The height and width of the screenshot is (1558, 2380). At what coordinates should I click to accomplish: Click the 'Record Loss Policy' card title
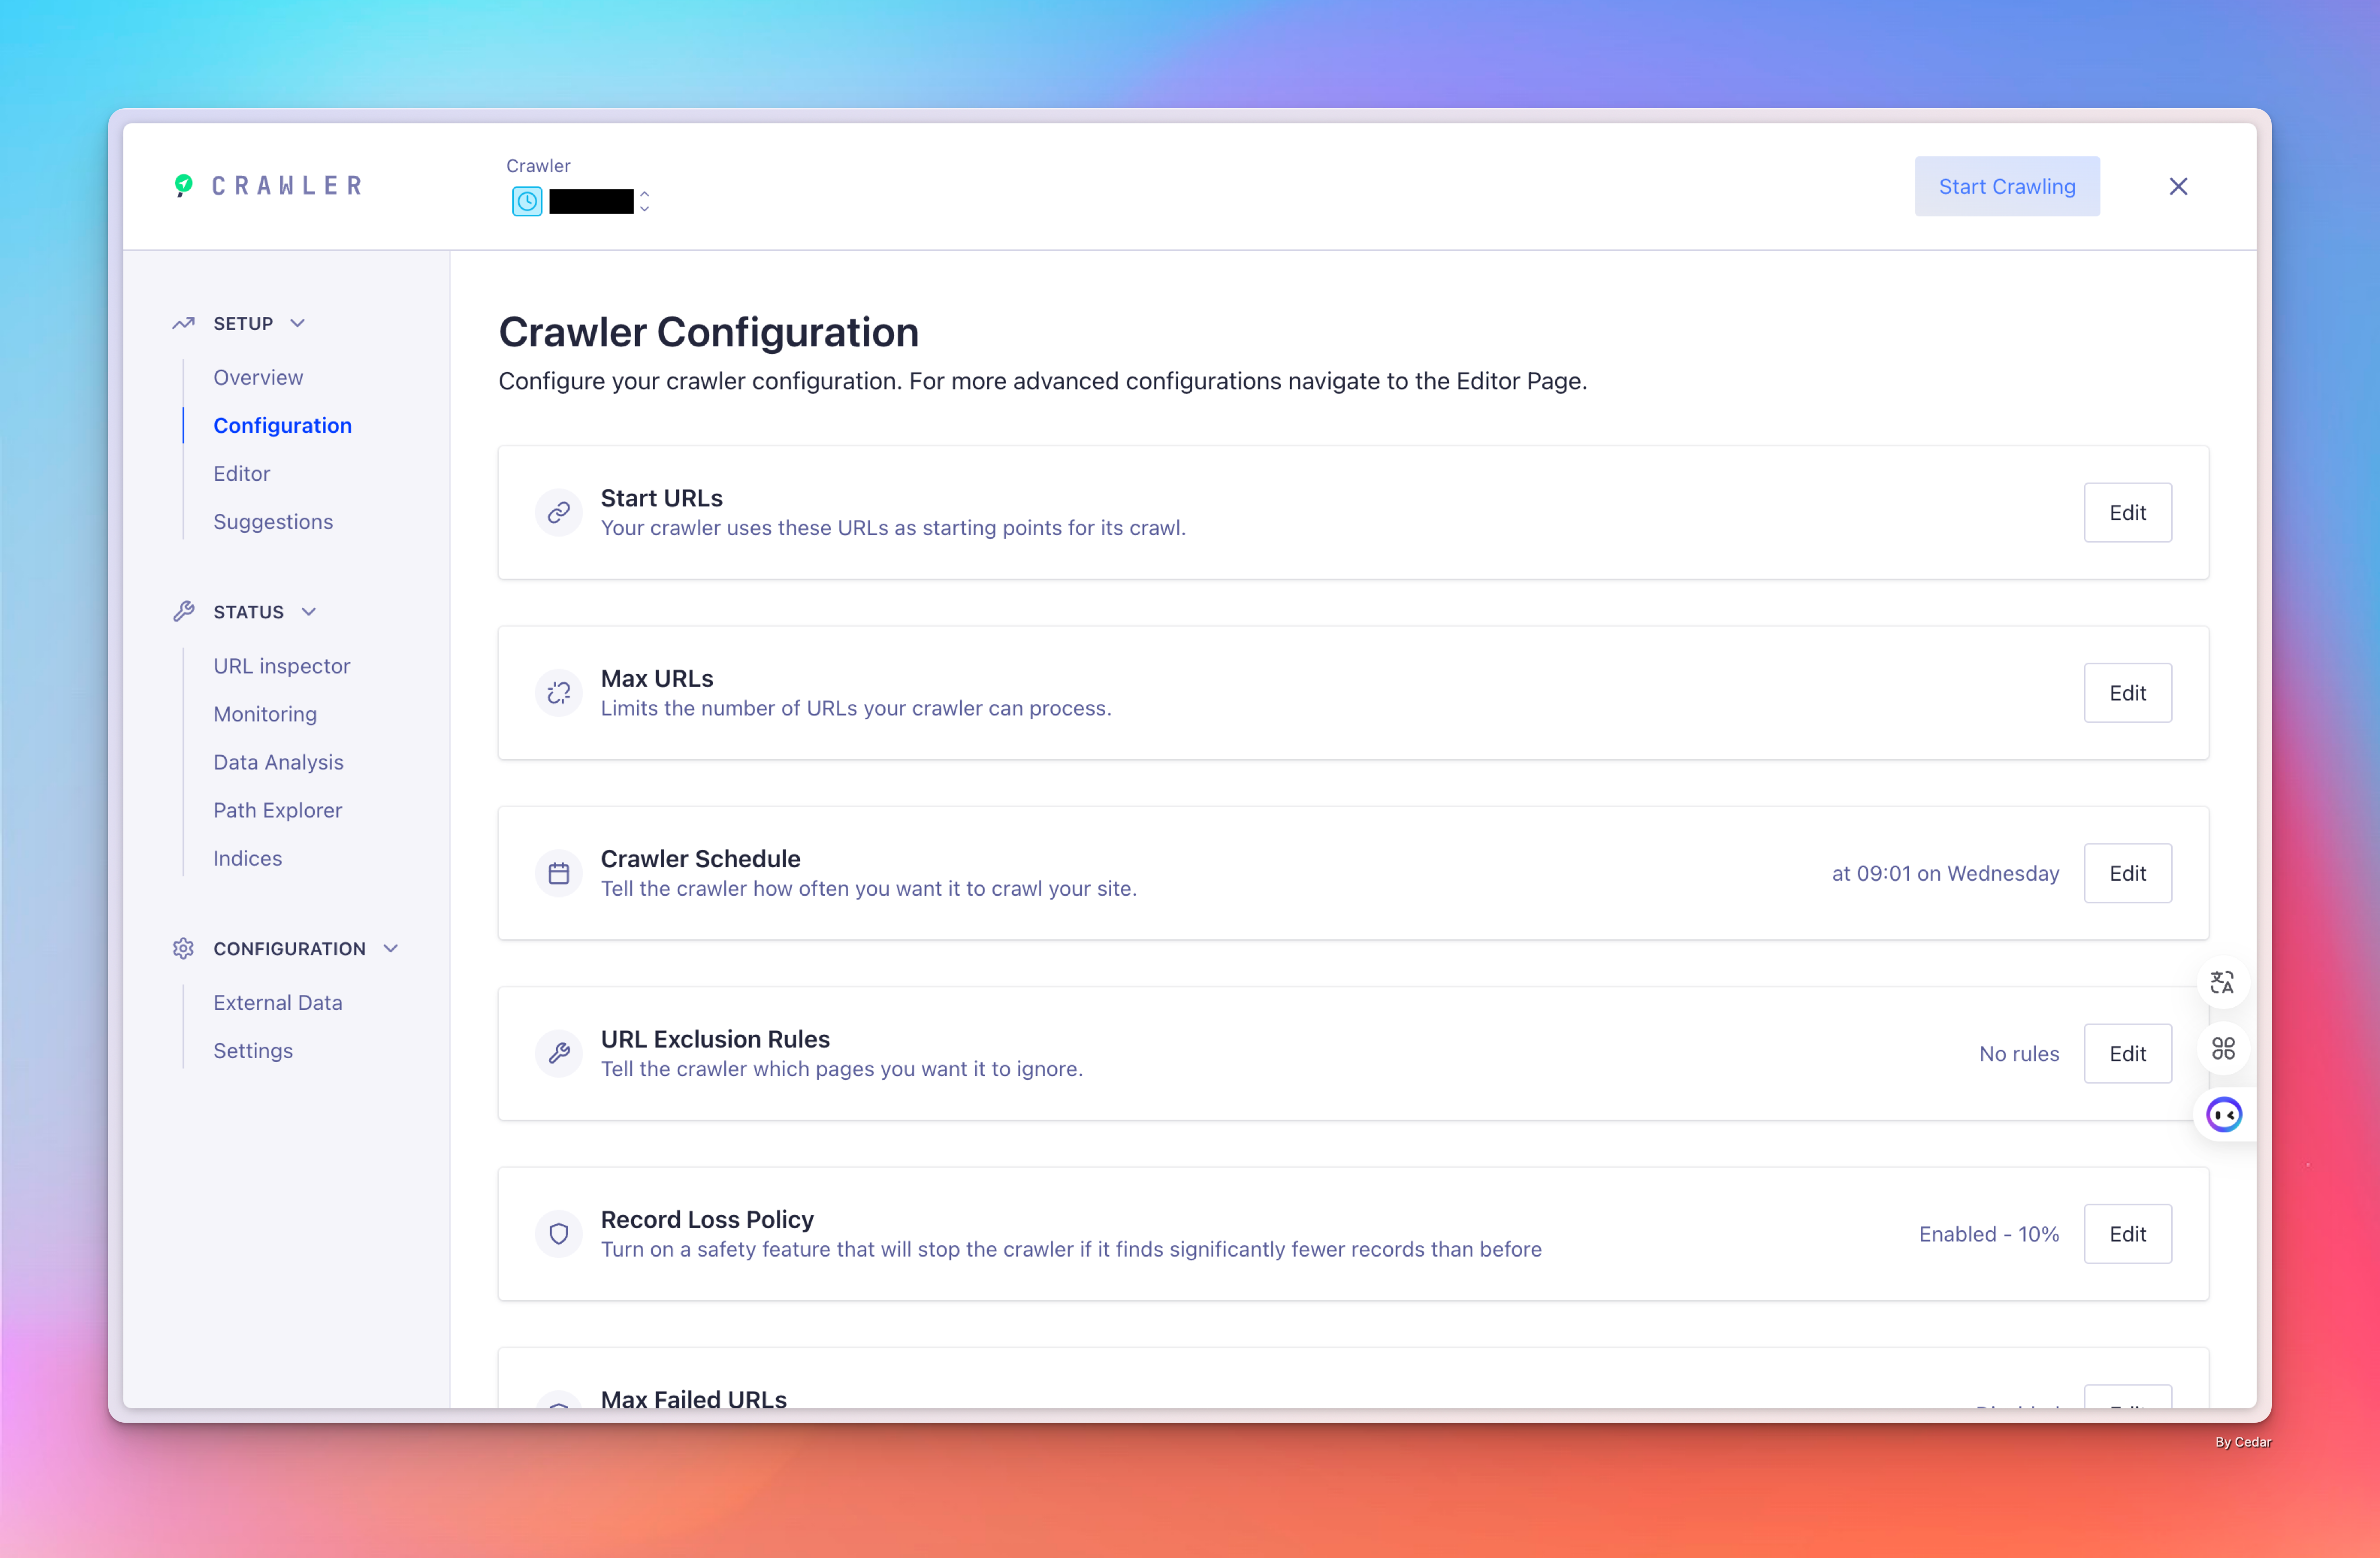707,1219
